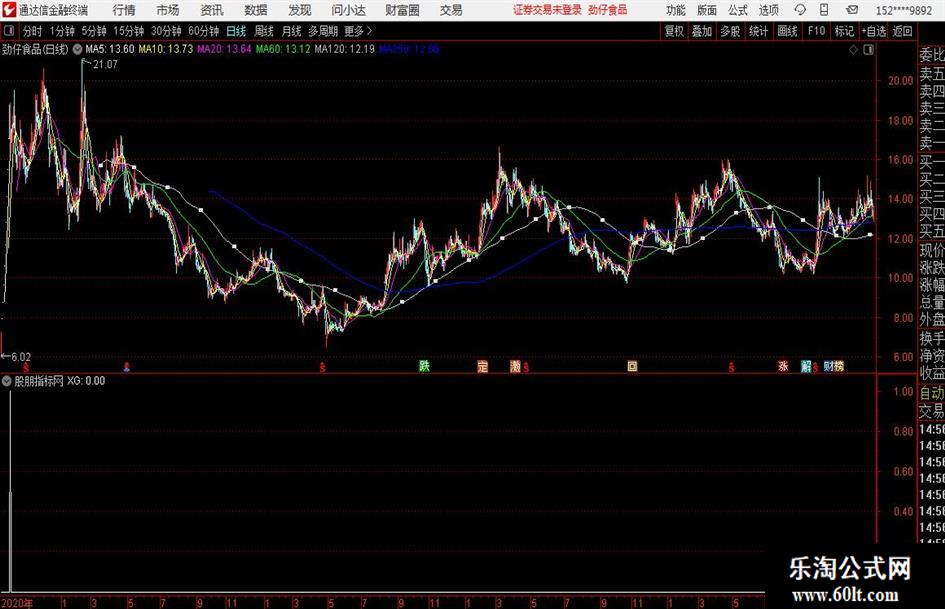This screenshot has width=945, height=609.
Task: Click the 标记 mark button
Action: click(x=844, y=31)
